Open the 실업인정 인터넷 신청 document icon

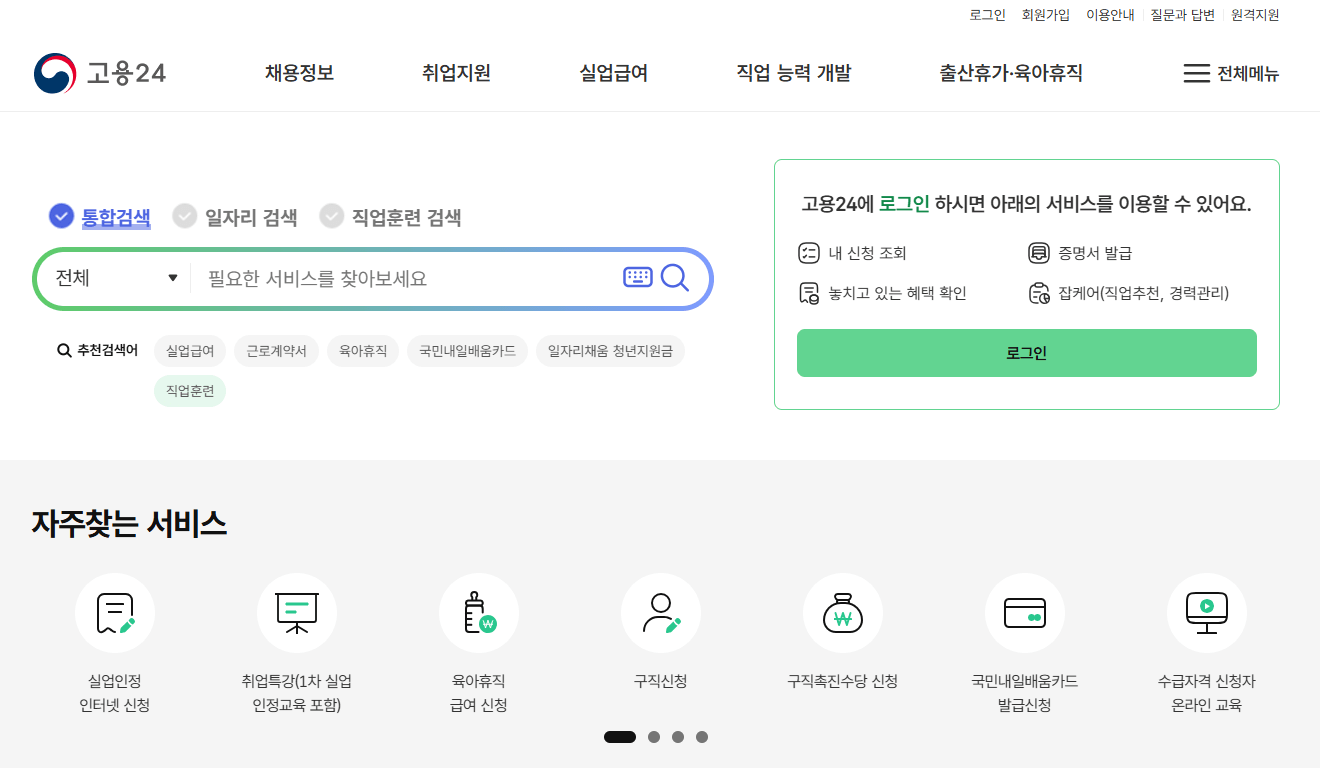coord(115,612)
